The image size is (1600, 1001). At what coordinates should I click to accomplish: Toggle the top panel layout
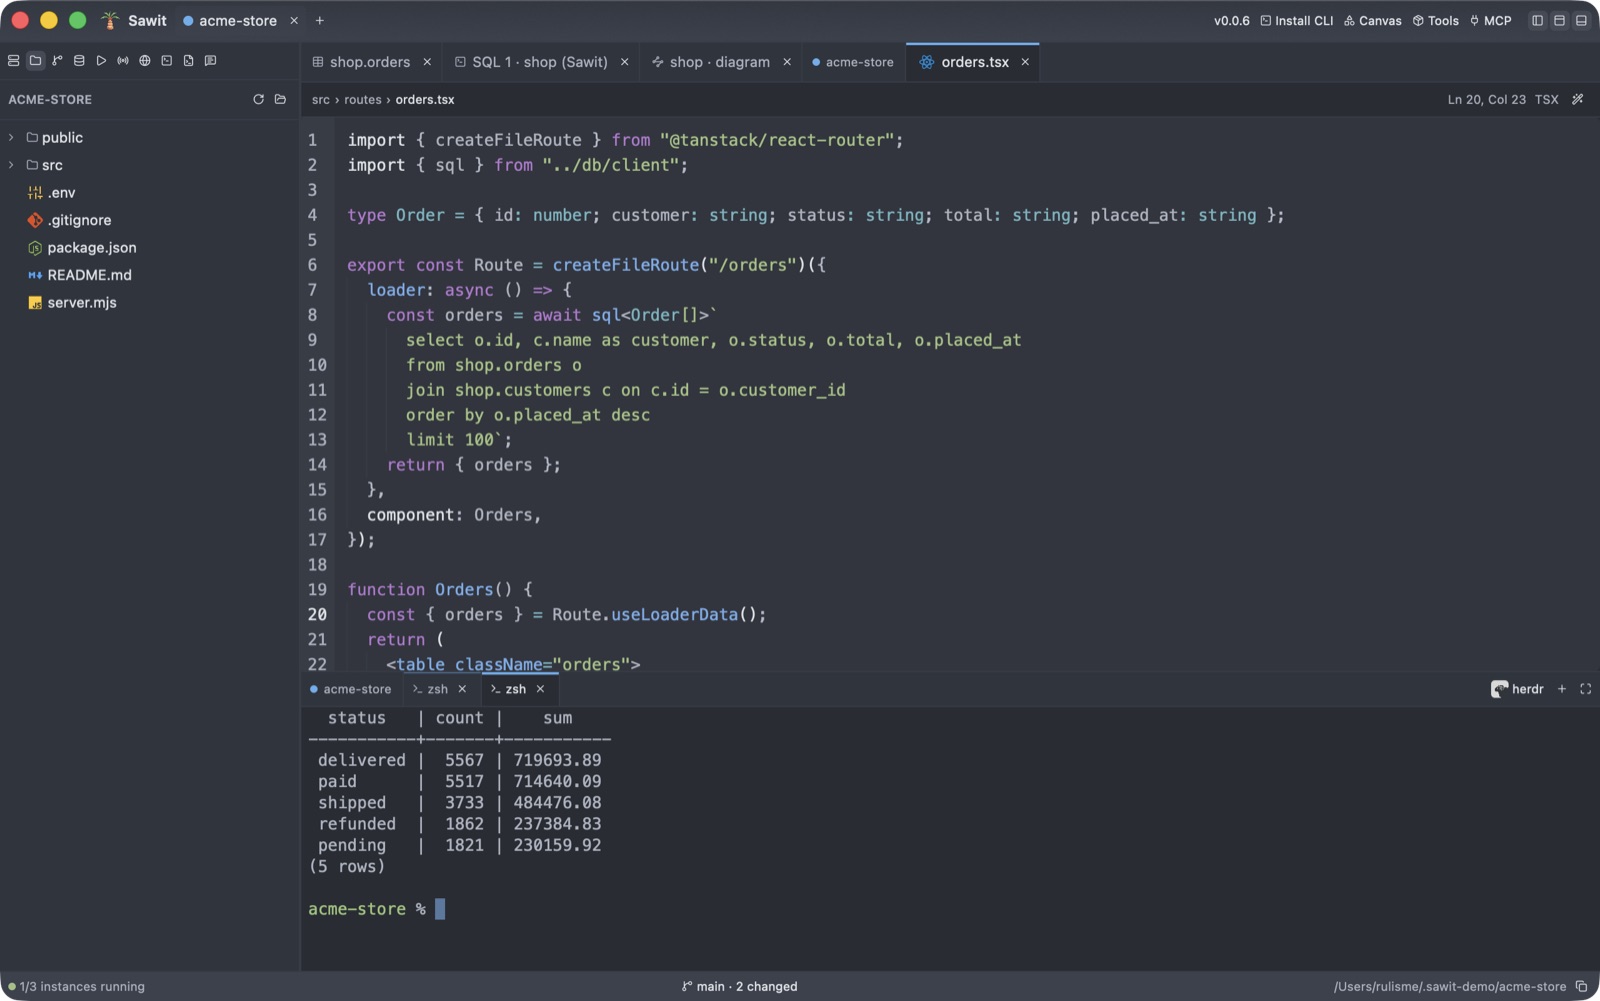[x=1559, y=20]
